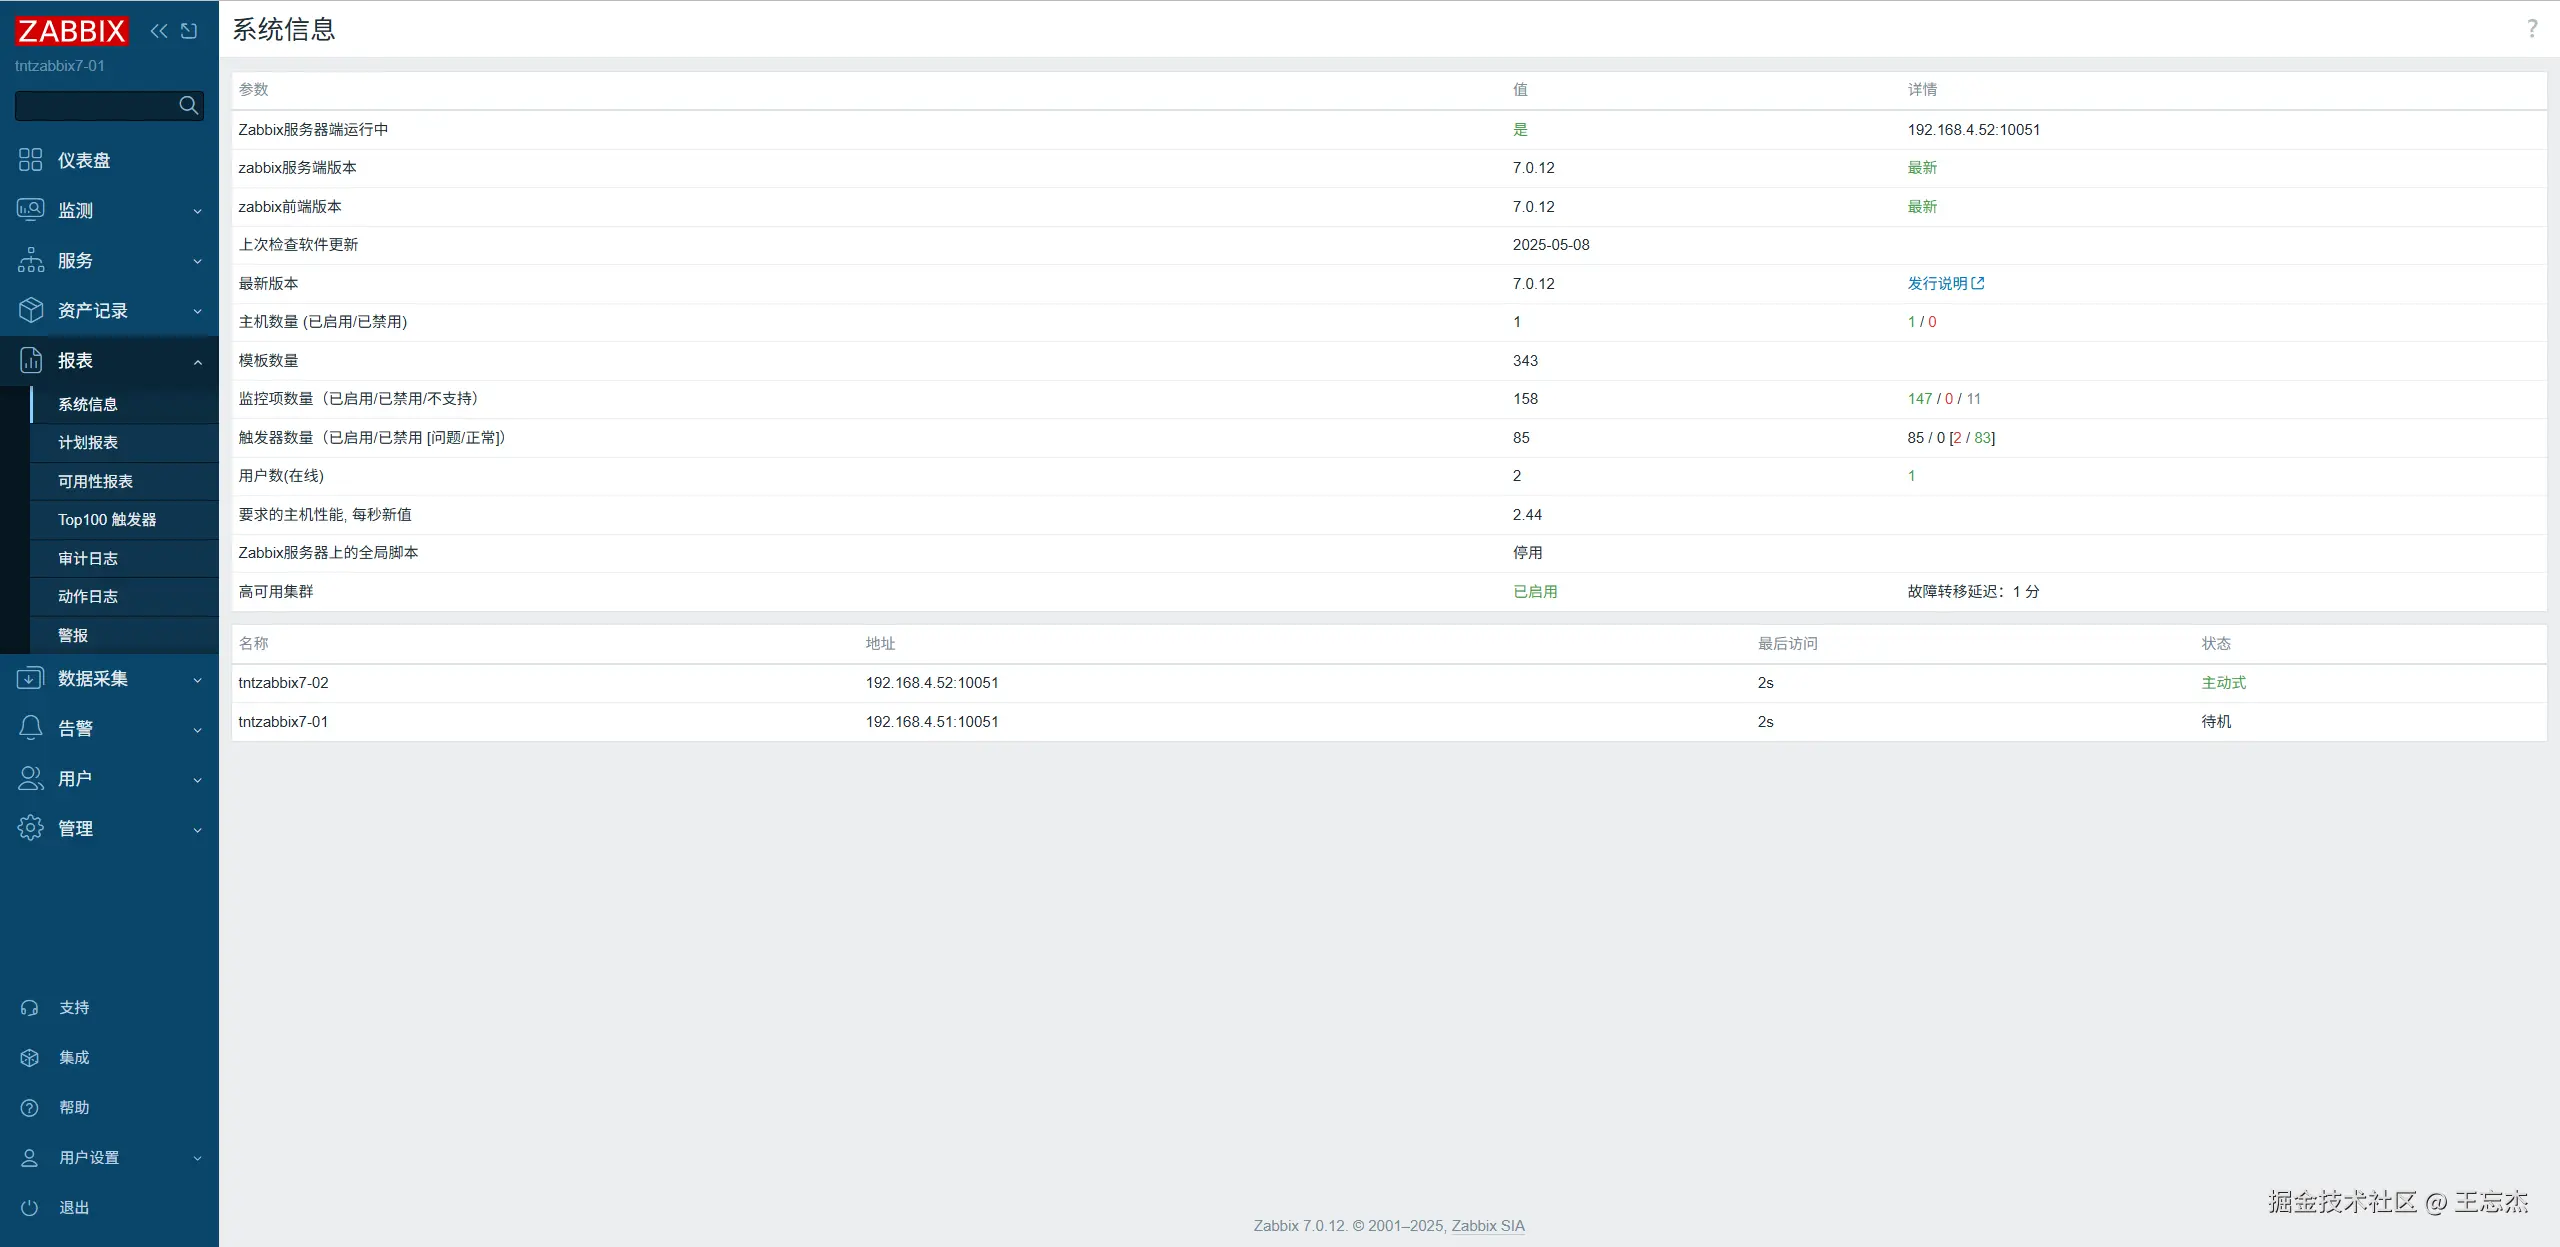Click the search magnifier icon
This screenshot has height=1247, width=2560.
pos(188,105)
